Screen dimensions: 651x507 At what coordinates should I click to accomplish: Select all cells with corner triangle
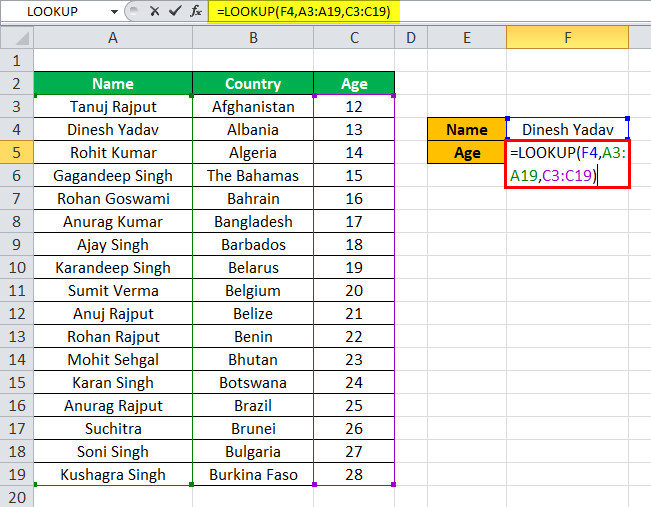click(x=17, y=38)
